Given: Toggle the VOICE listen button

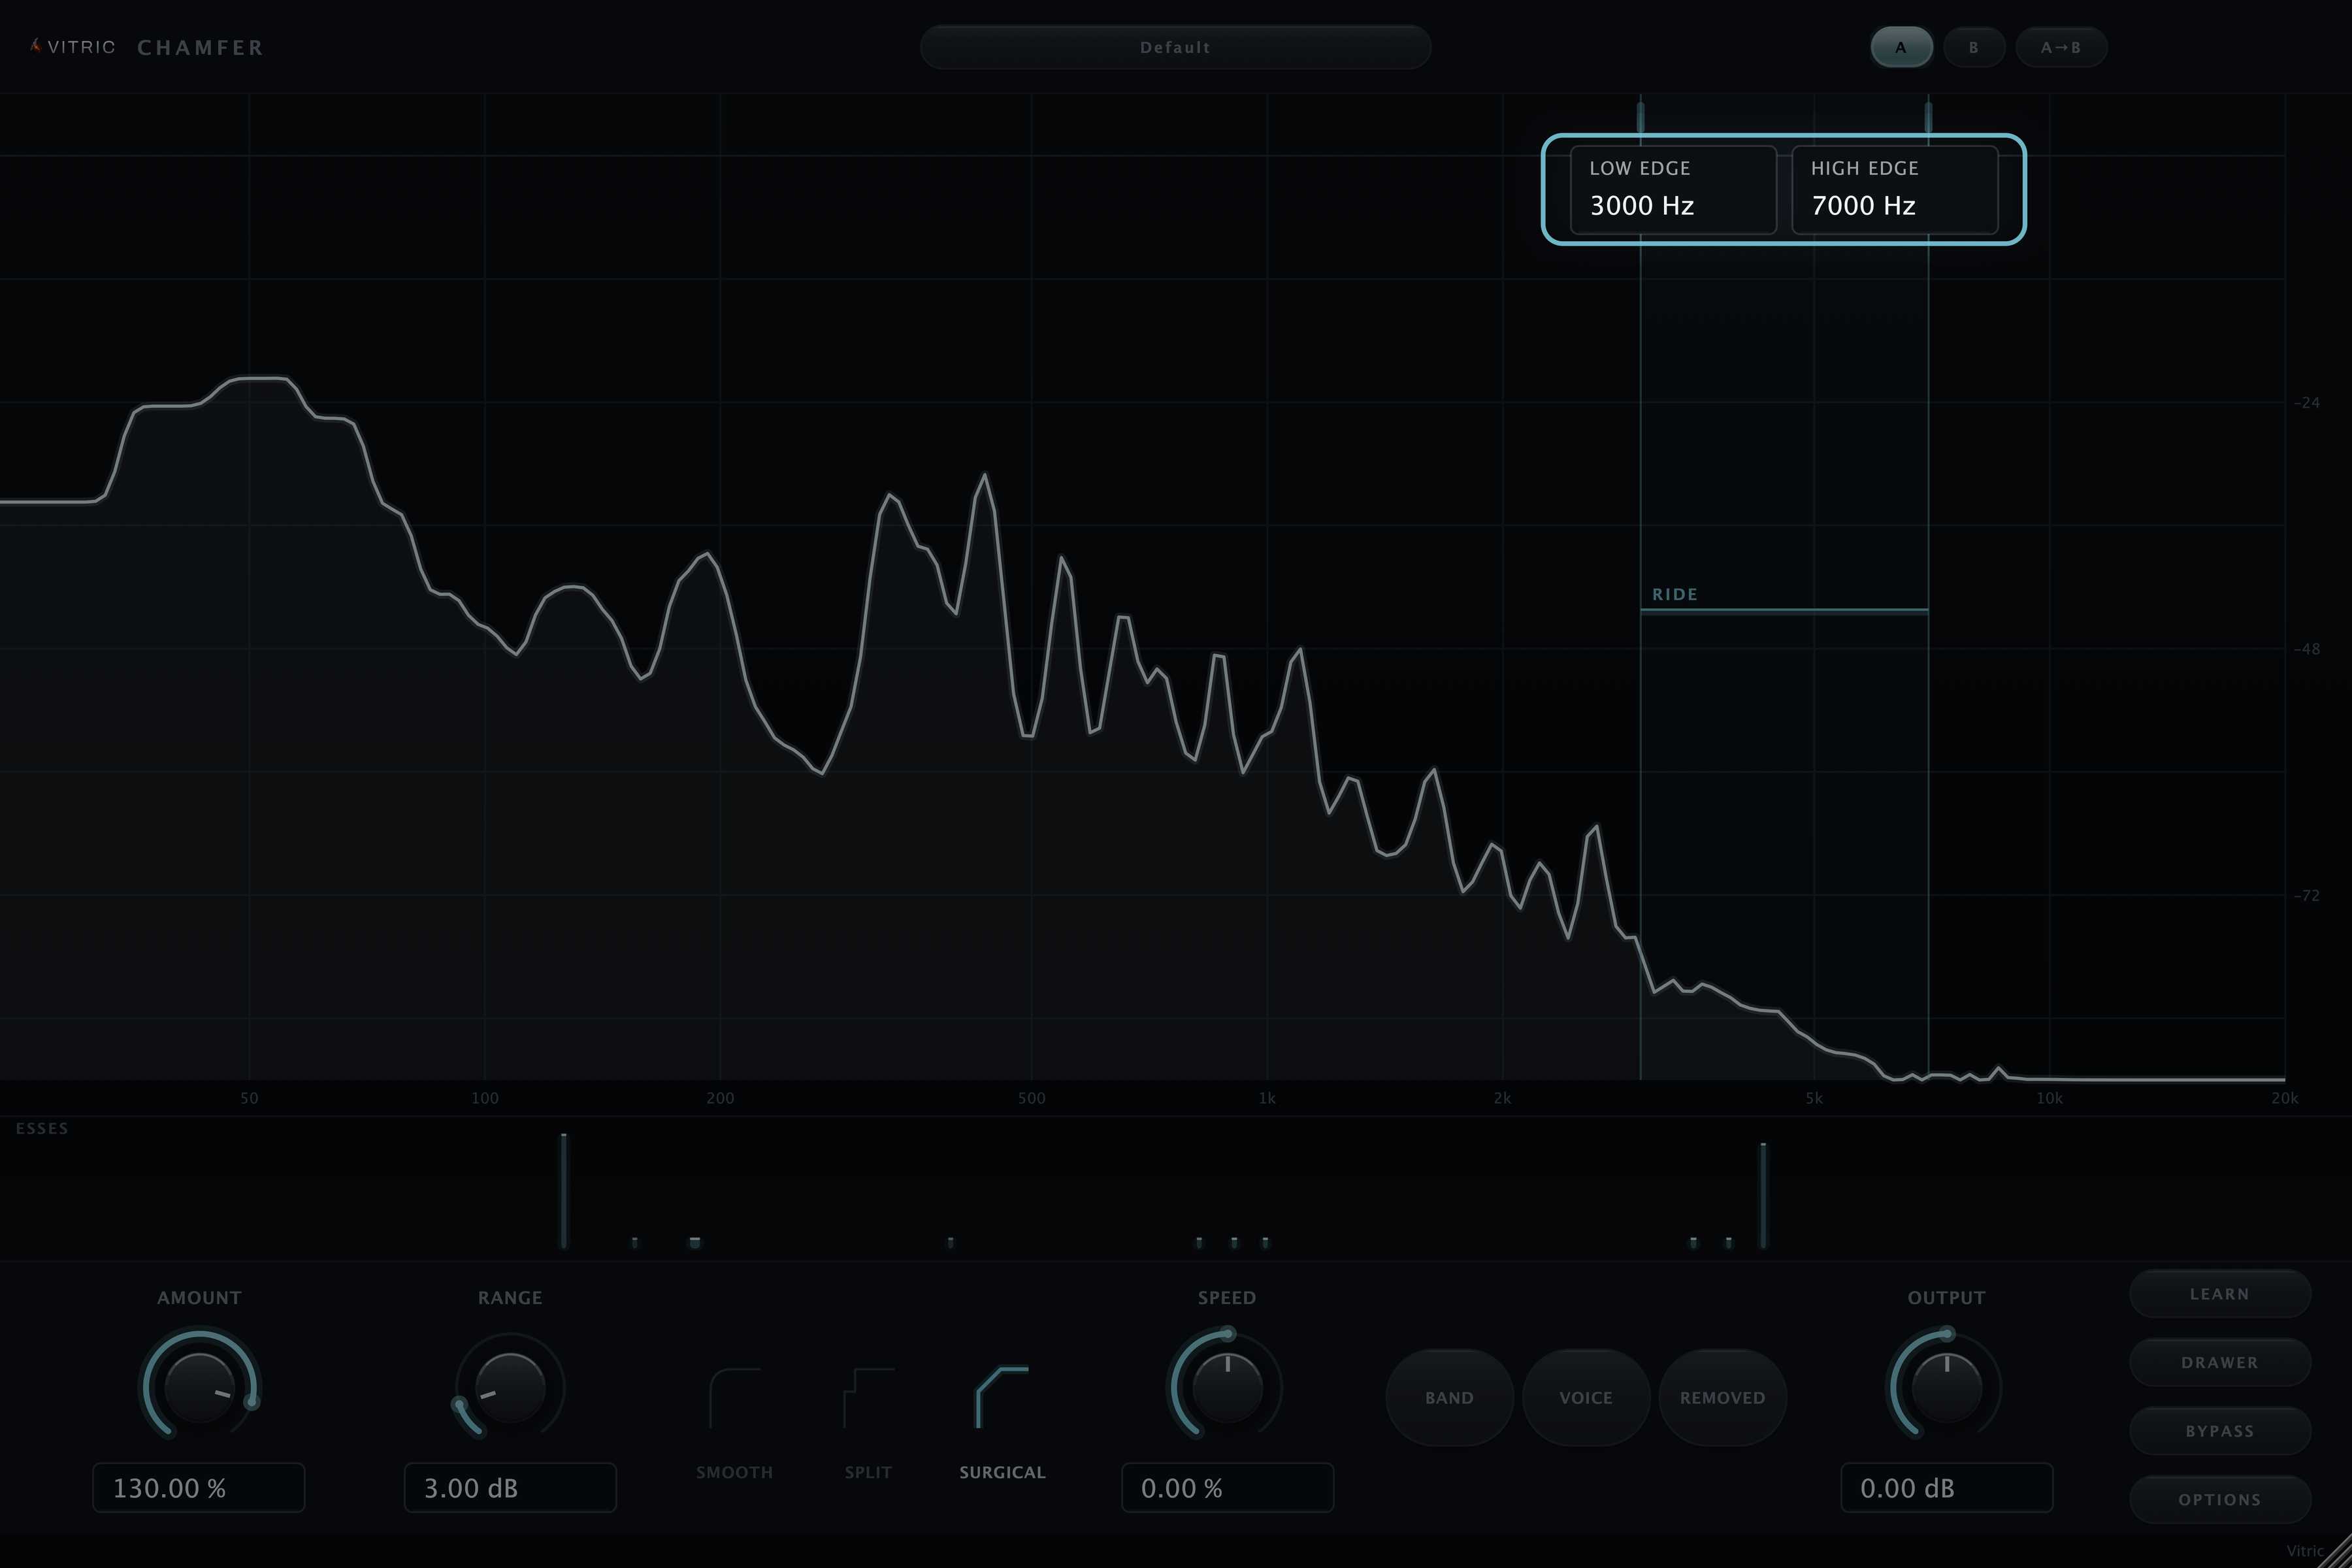Looking at the screenshot, I should (x=1586, y=1397).
